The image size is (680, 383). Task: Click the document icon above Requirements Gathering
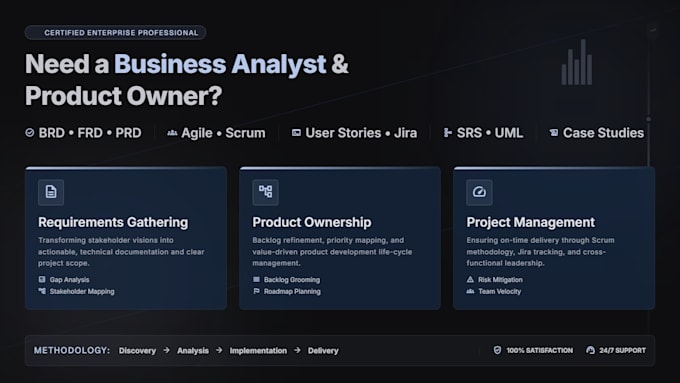pos(51,192)
